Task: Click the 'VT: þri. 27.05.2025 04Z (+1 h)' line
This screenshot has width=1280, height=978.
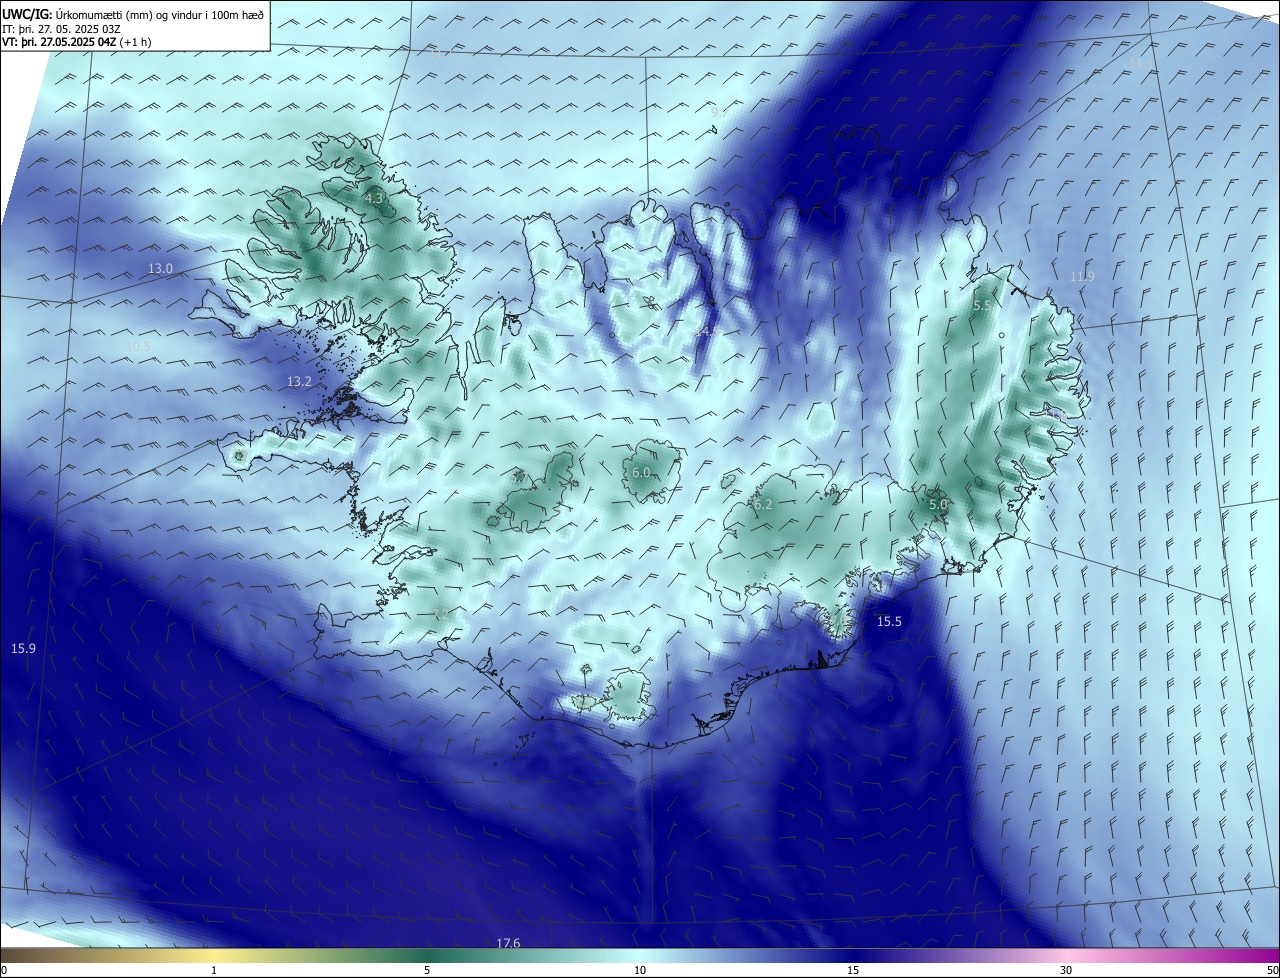Action: coord(76,42)
